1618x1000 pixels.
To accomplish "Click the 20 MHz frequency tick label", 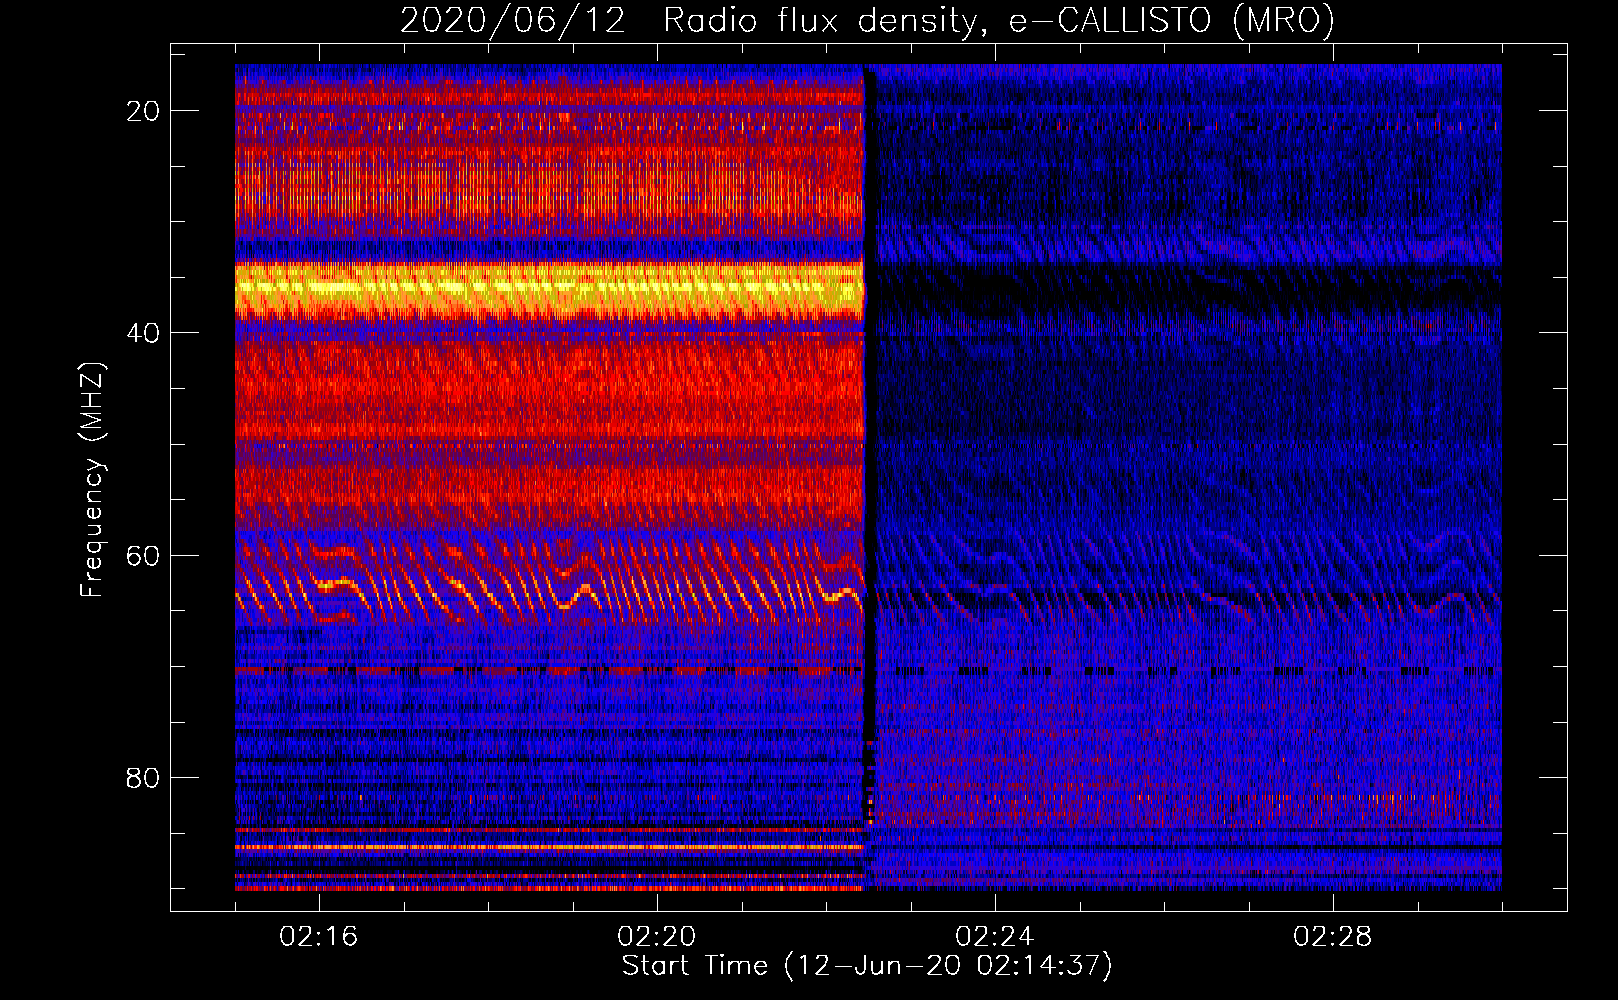I will pyautogui.click(x=143, y=111).
